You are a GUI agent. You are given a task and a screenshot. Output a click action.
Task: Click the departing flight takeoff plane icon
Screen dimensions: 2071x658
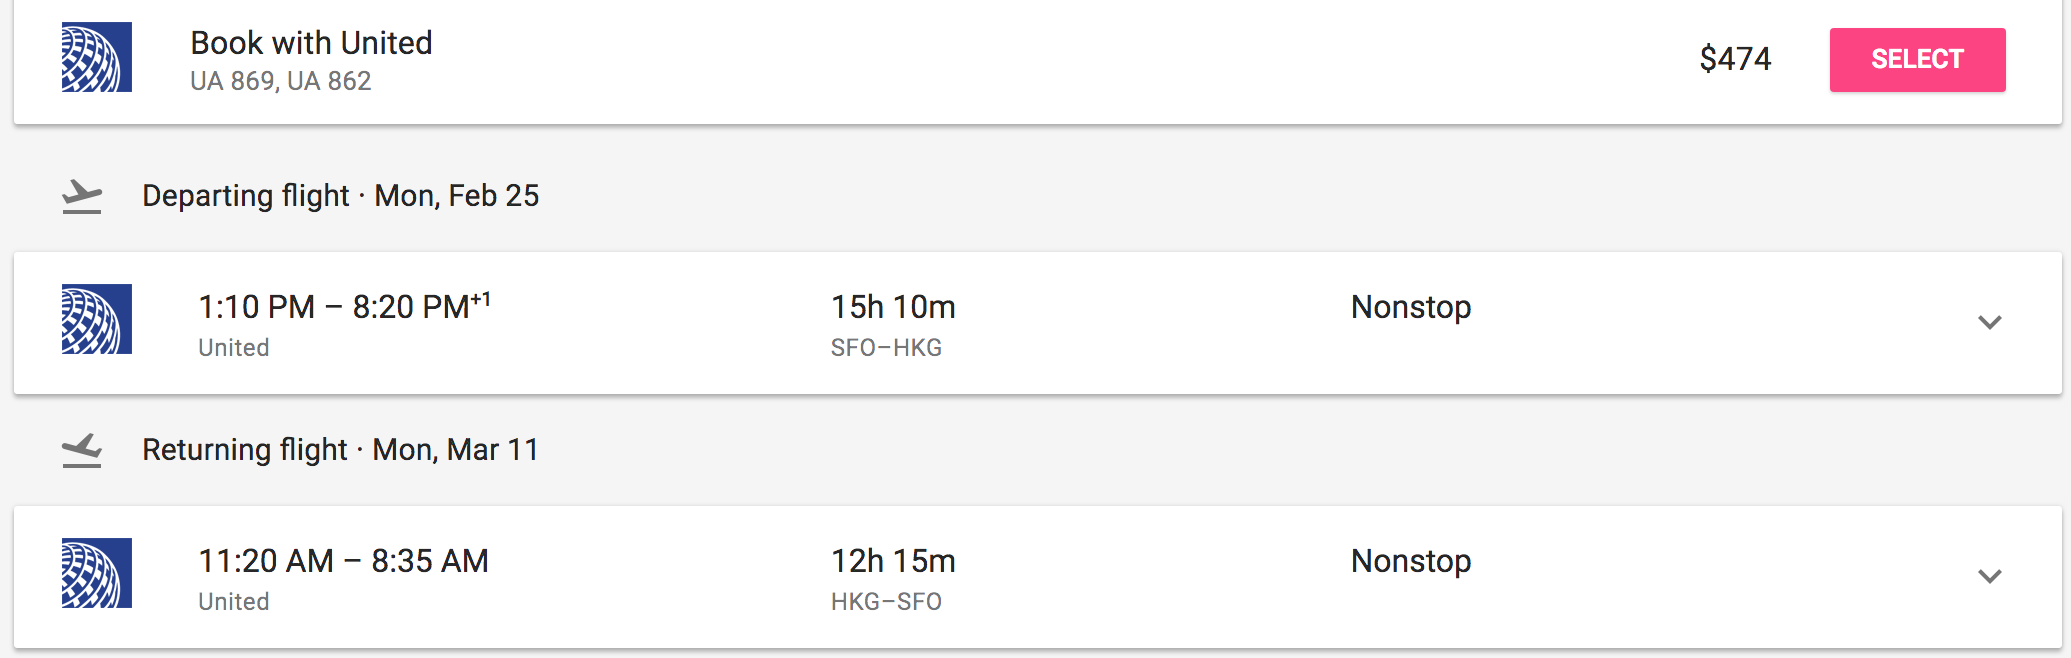(82, 196)
